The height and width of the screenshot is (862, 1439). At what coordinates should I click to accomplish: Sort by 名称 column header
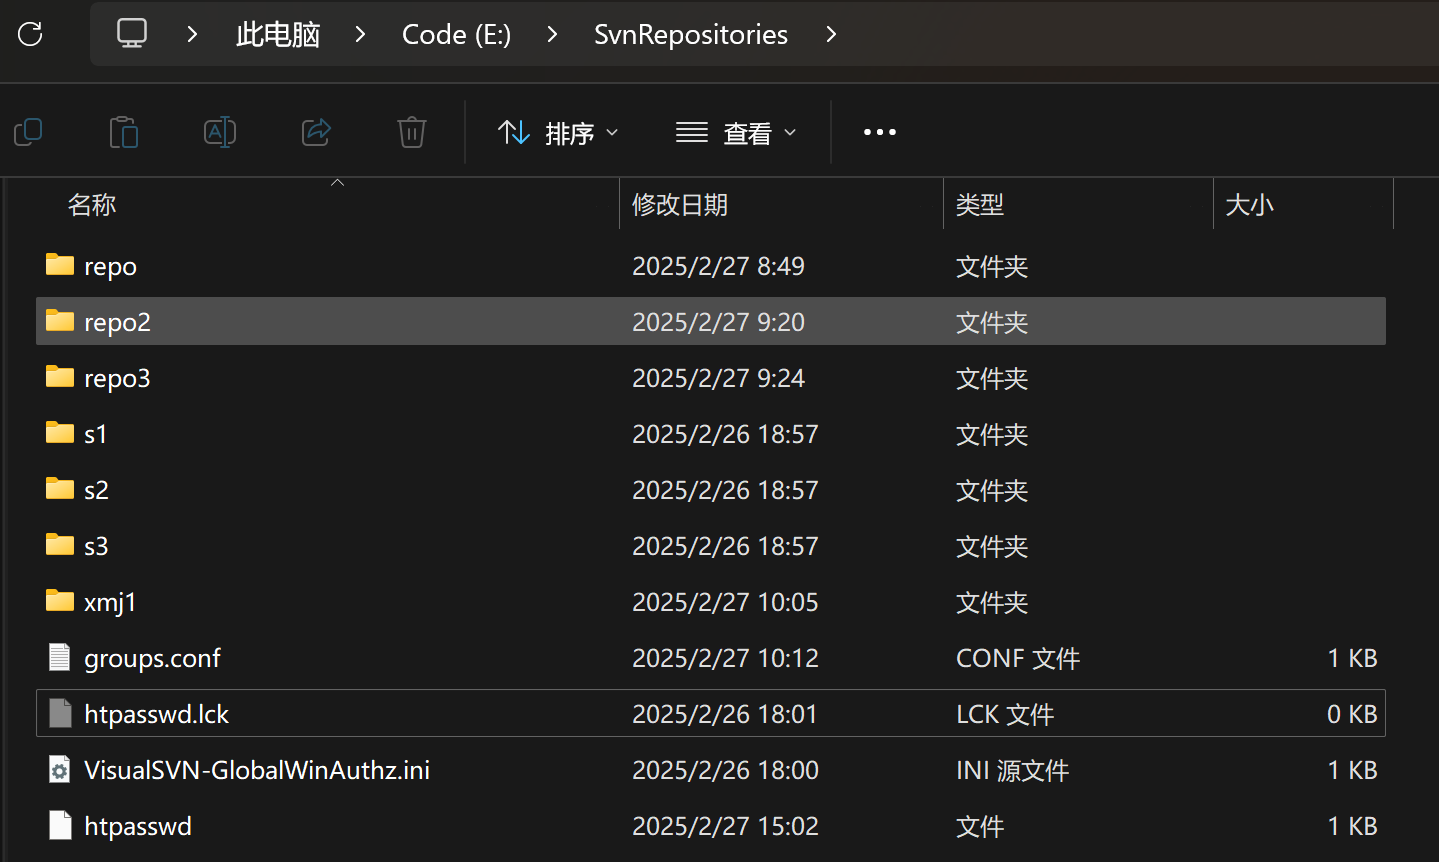pos(92,205)
